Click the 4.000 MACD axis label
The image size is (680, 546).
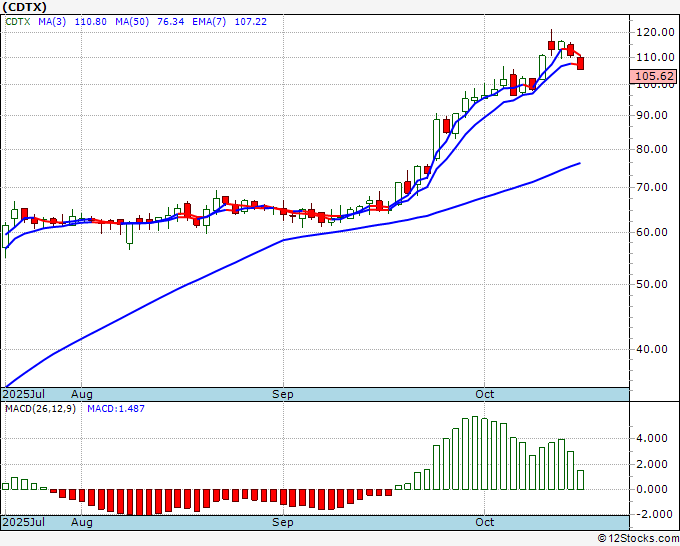coord(652,438)
